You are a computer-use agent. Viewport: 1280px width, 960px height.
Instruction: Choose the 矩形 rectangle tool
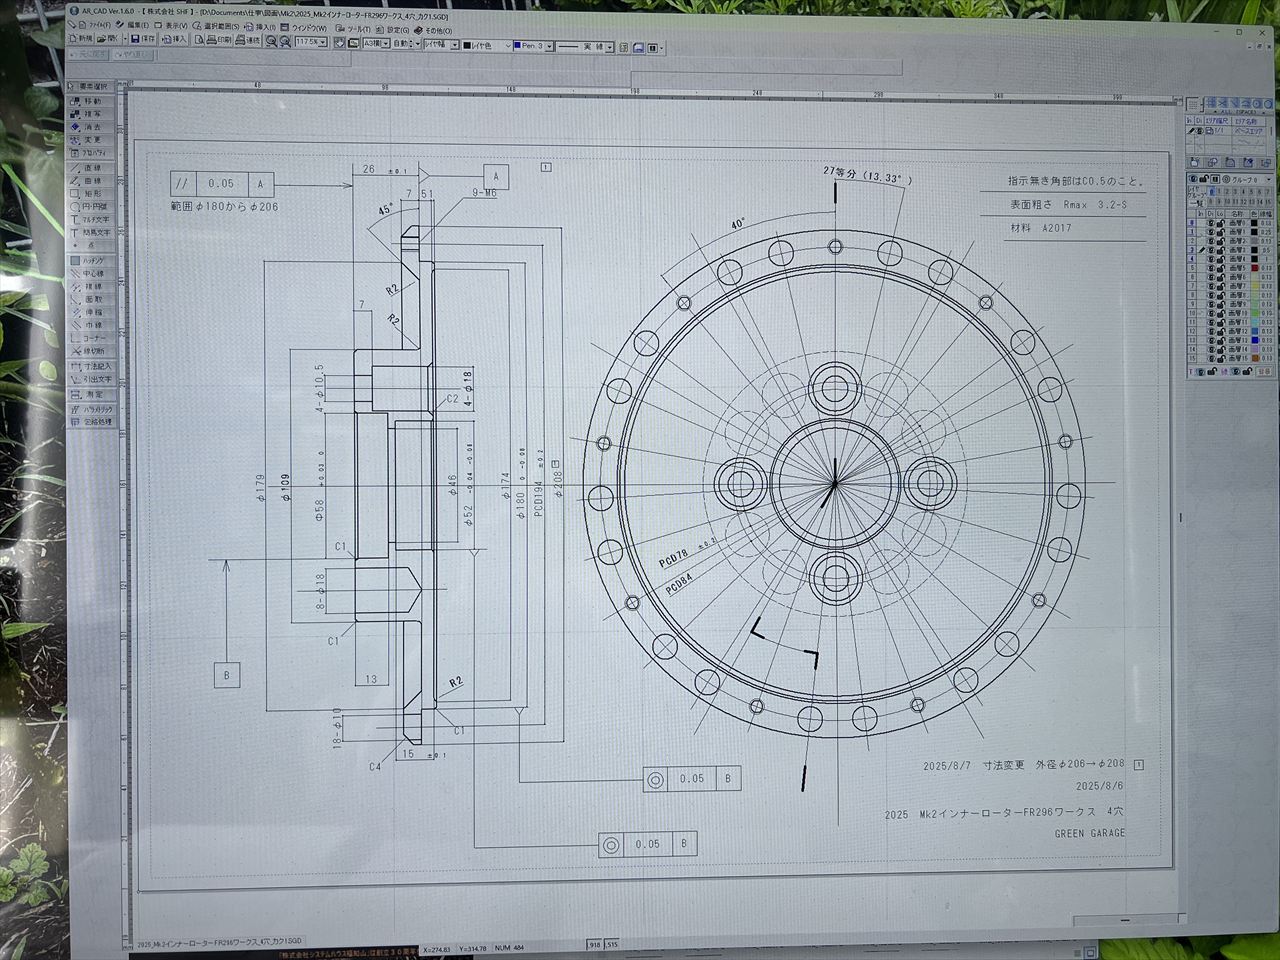(91, 194)
